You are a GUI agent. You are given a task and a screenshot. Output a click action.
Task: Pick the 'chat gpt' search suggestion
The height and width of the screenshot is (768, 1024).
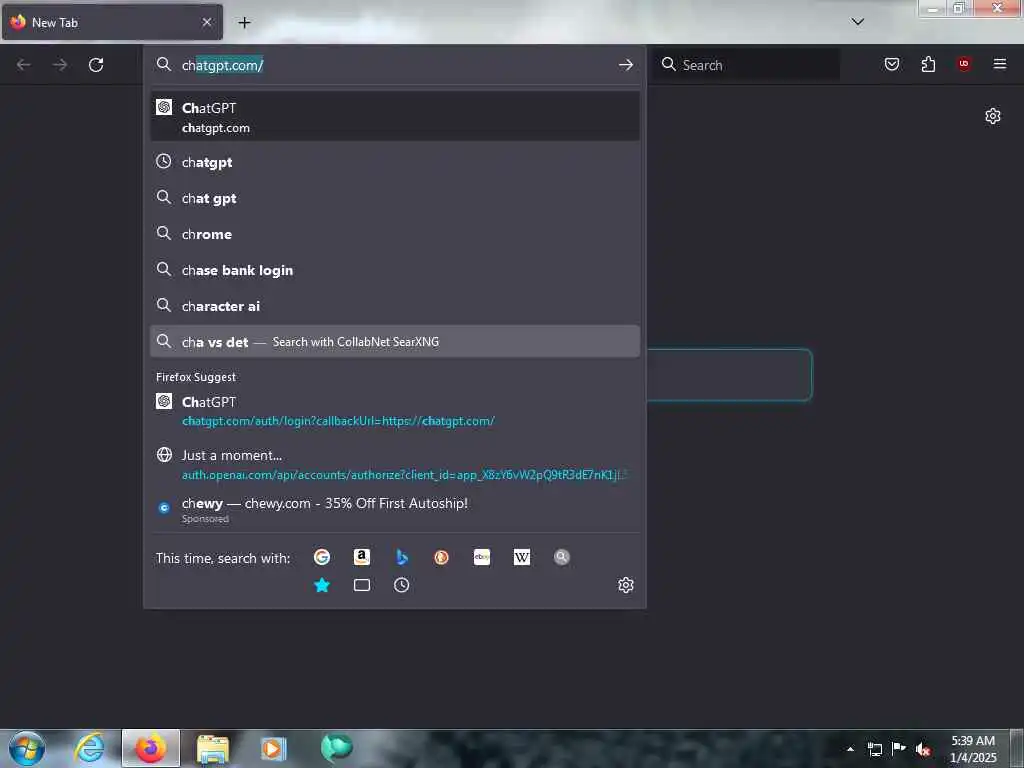(x=395, y=198)
